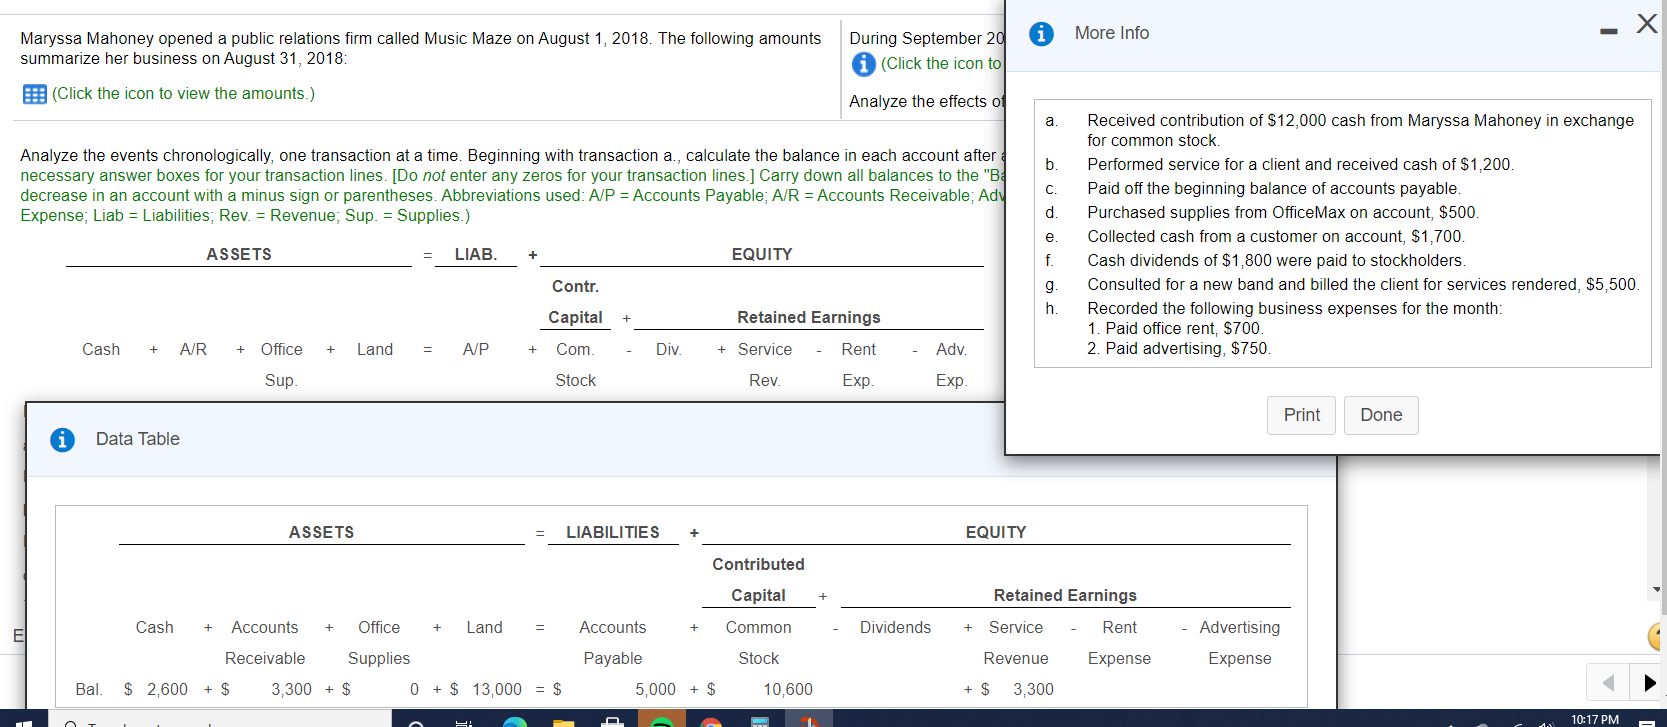Click the worksheet 'Div.' column header
The image size is (1667, 727).
[x=669, y=349]
